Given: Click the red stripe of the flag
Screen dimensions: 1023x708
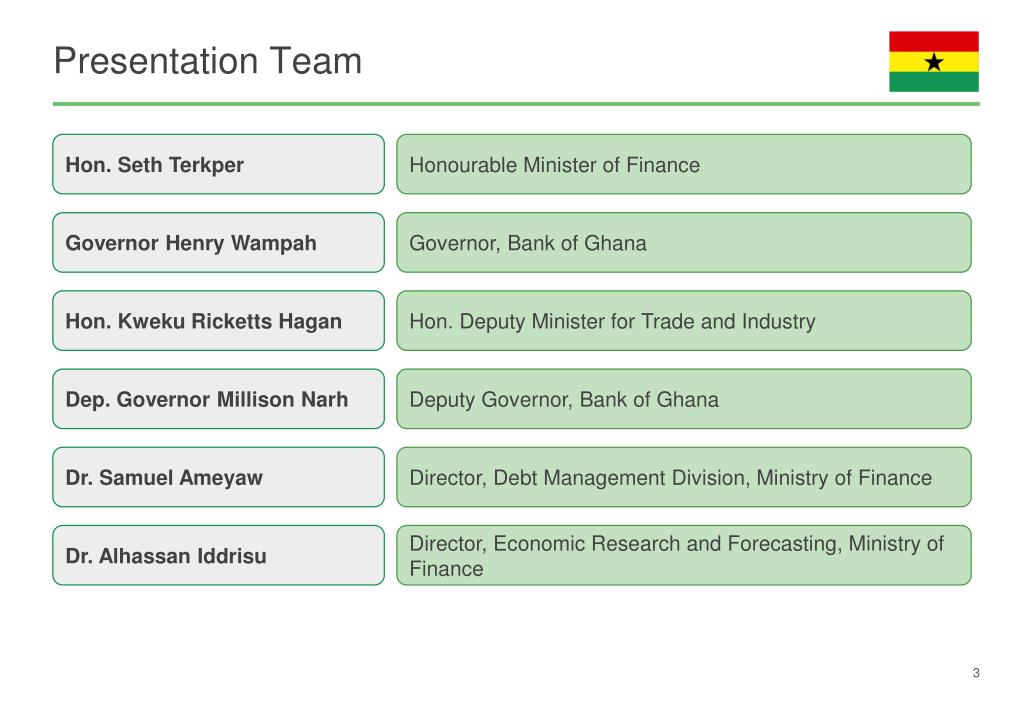Looking at the screenshot, I should pyautogui.click(x=934, y=41).
